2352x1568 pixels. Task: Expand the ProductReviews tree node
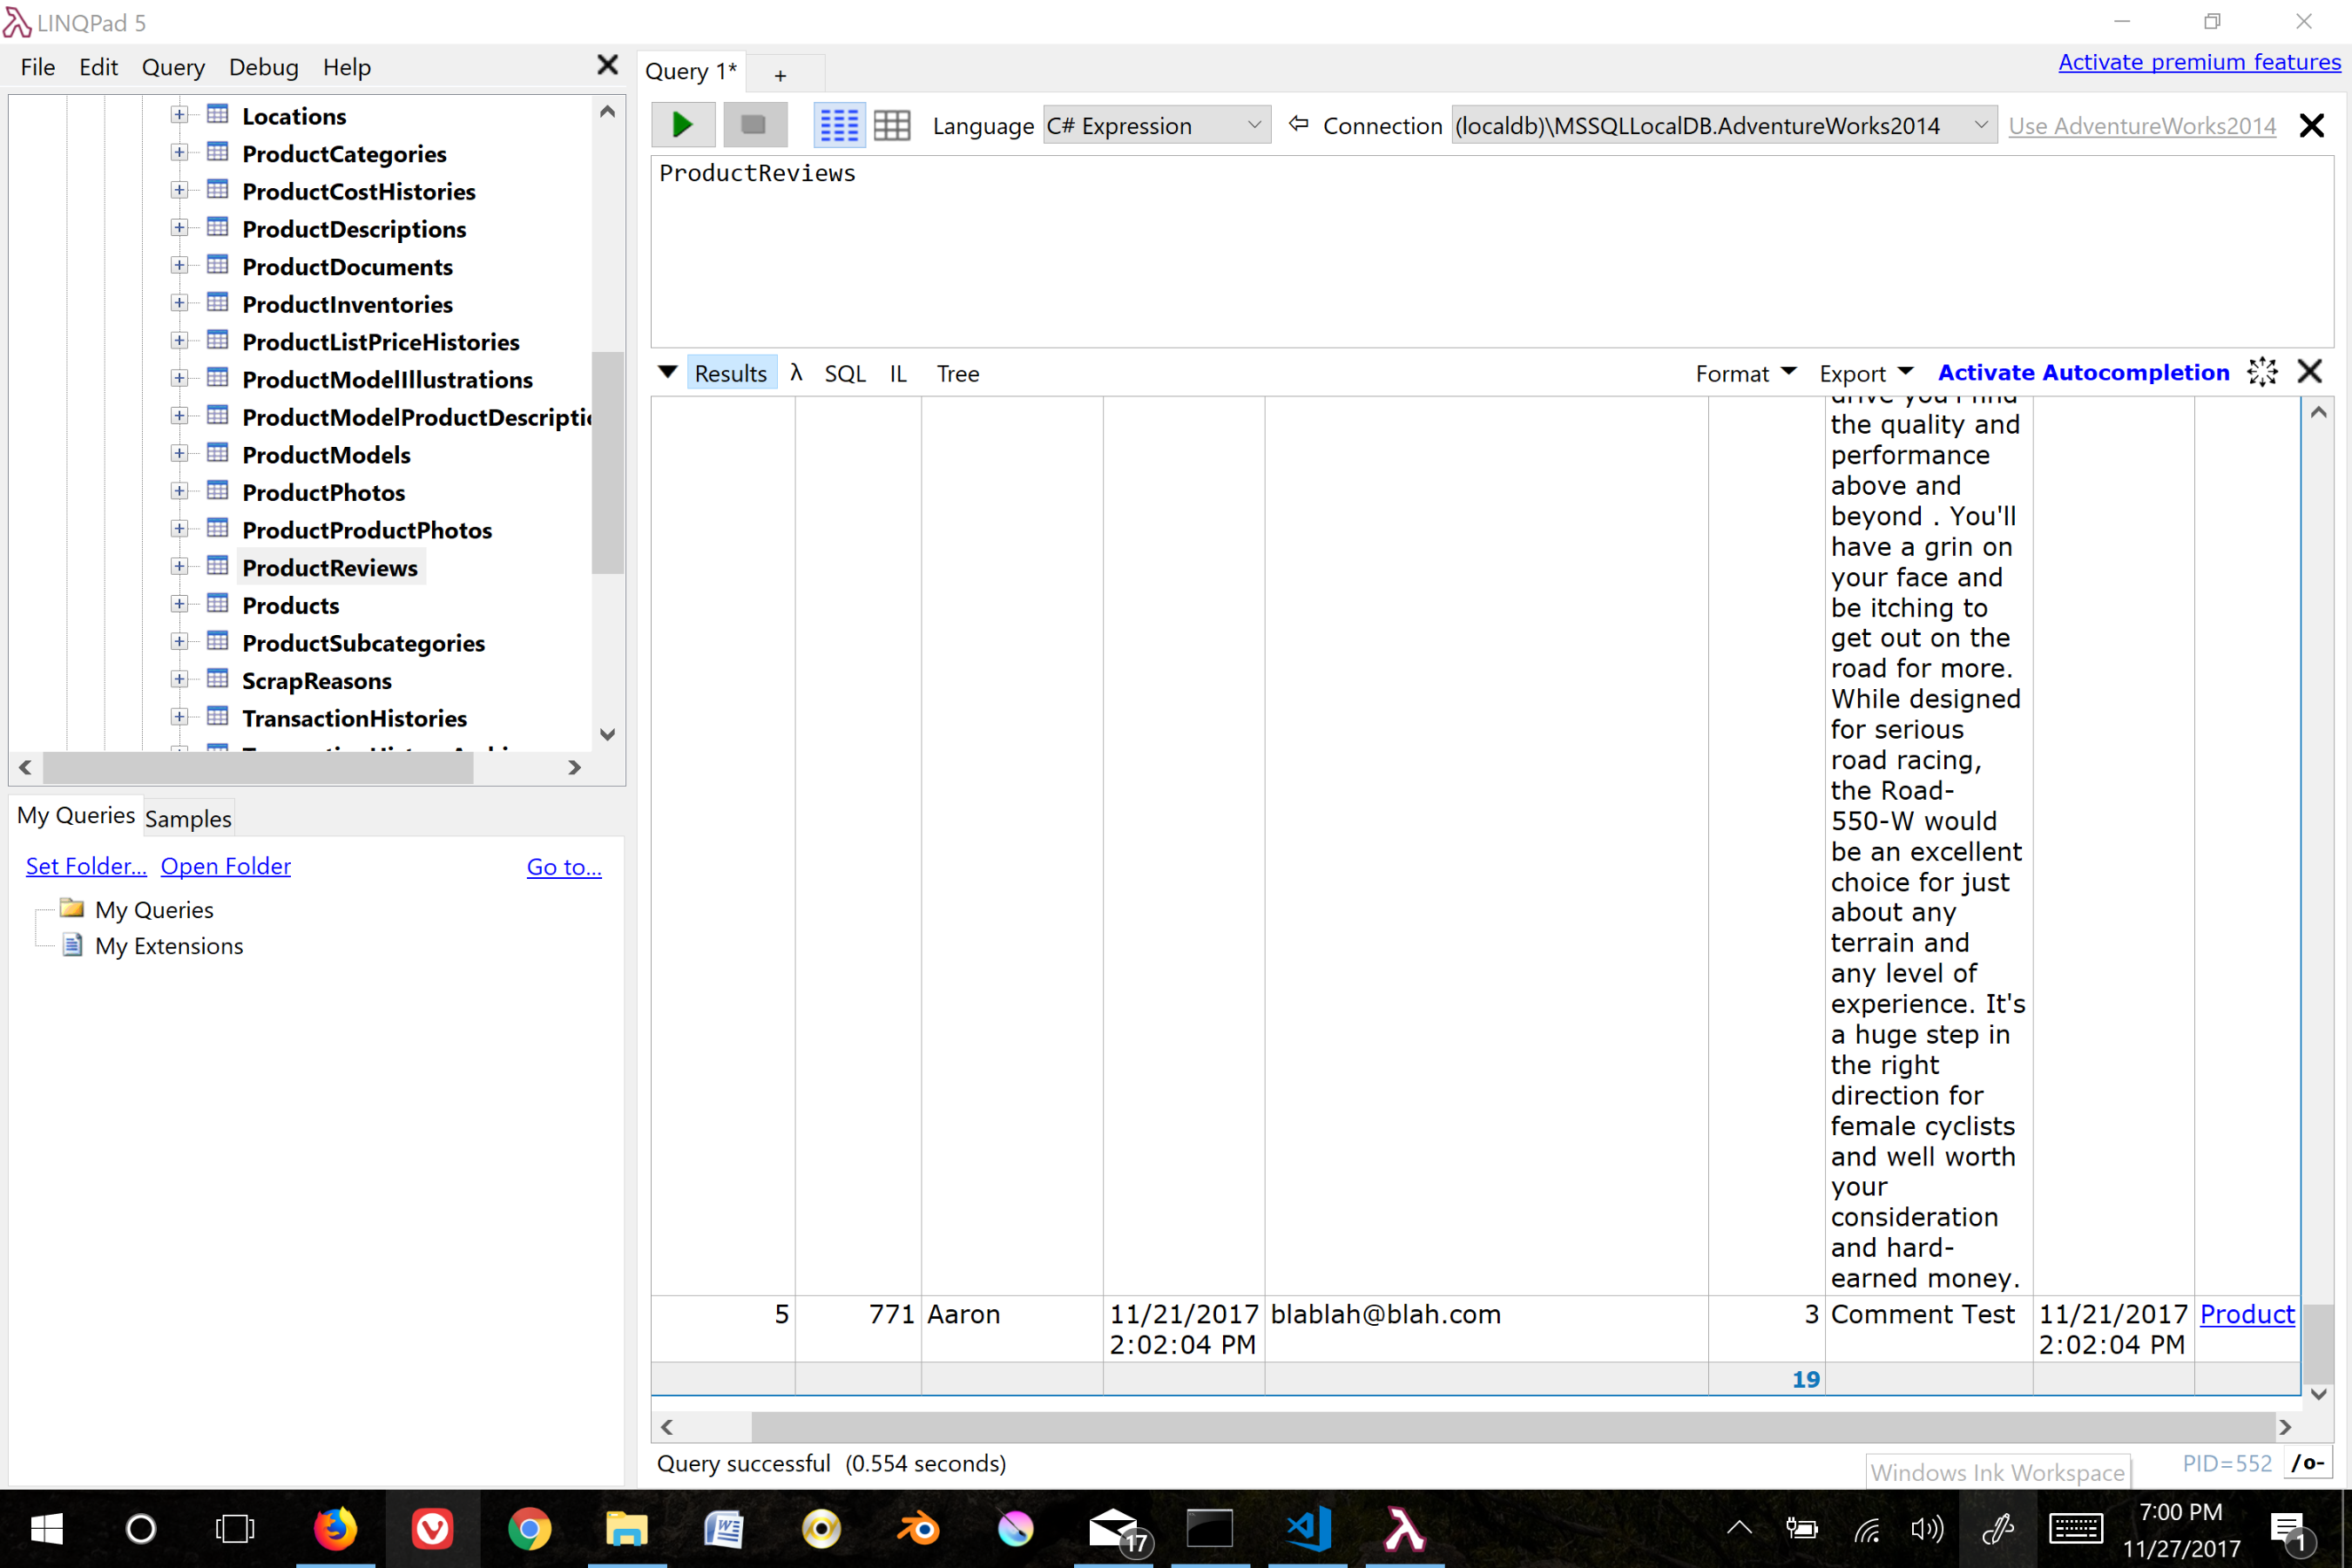coord(179,566)
